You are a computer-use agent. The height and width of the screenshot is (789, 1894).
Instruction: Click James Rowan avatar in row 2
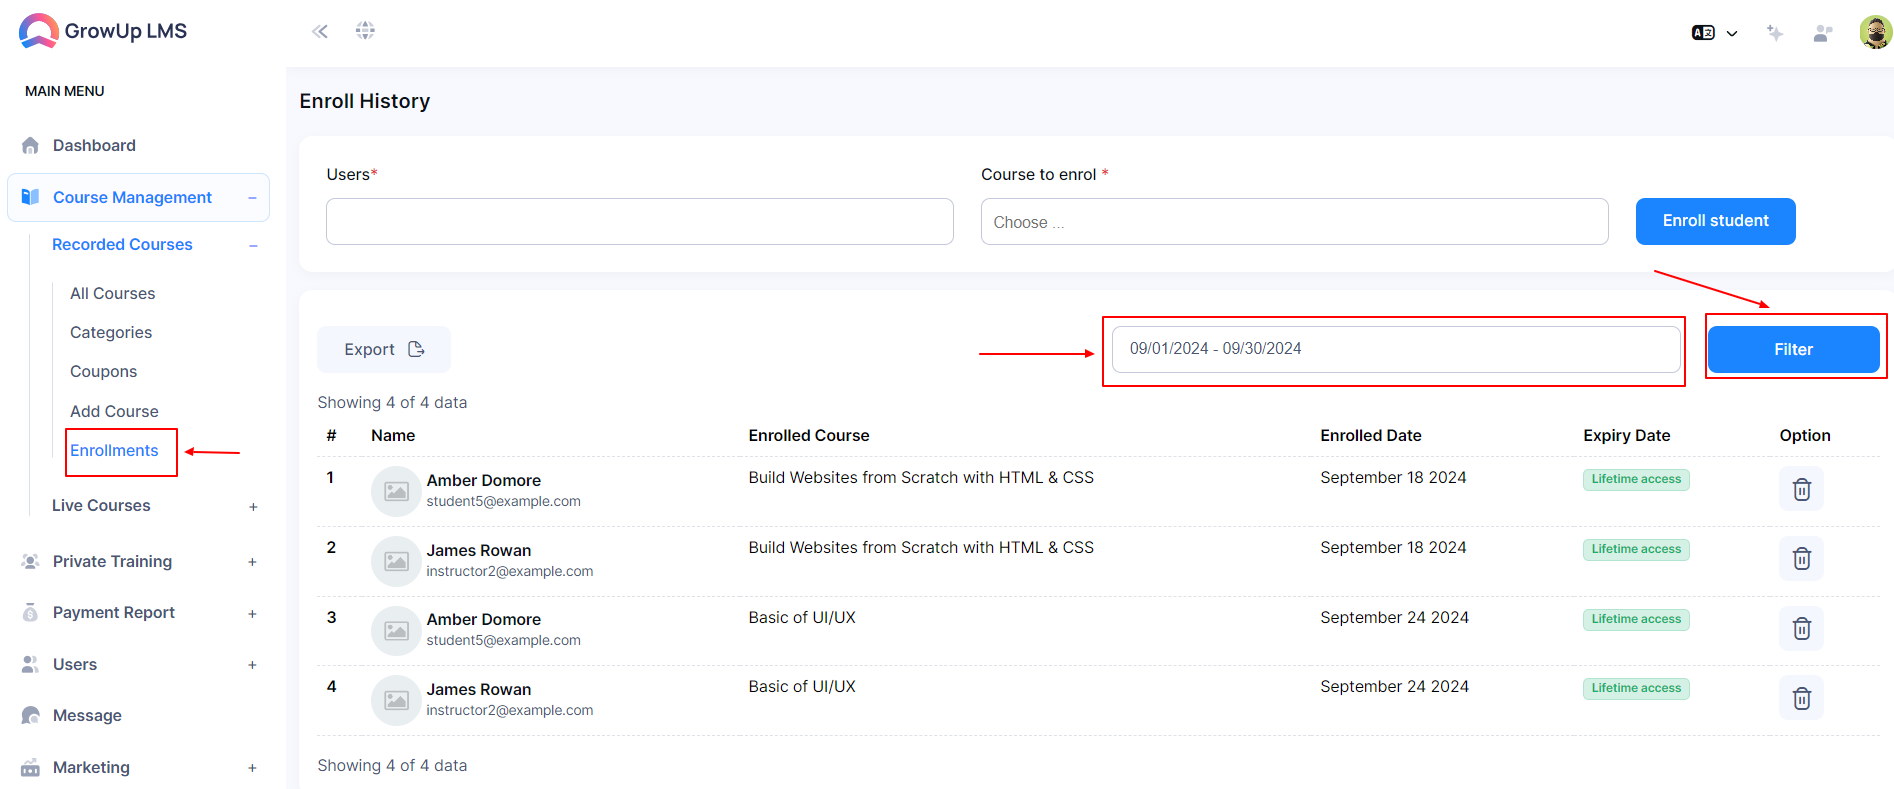[x=396, y=561]
